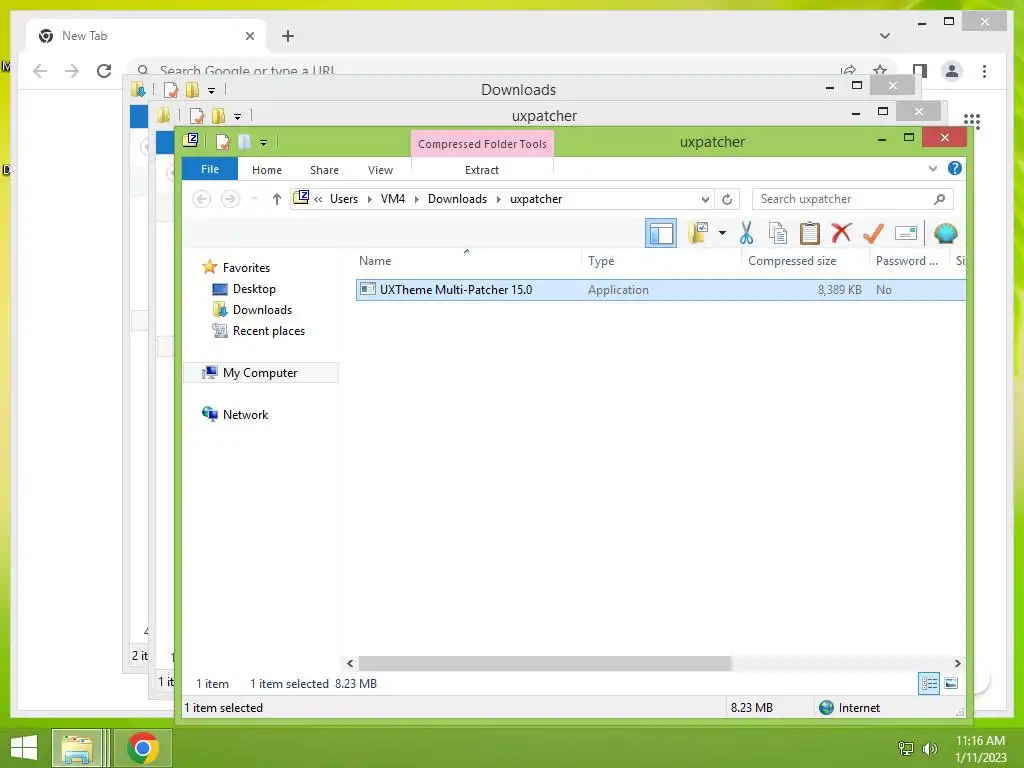Open the File ribbon tab
The width and height of the screenshot is (1024, 768).
pos(210,169)
